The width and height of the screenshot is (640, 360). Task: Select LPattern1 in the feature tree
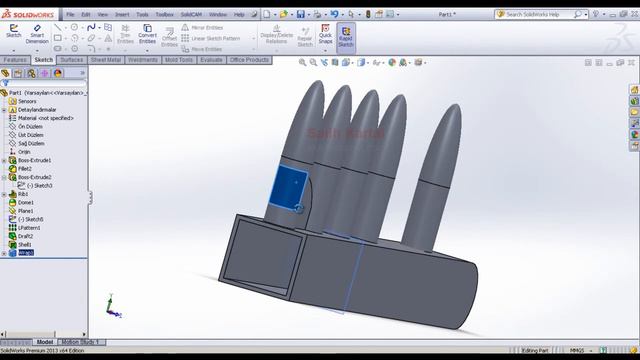click(29, 228)
